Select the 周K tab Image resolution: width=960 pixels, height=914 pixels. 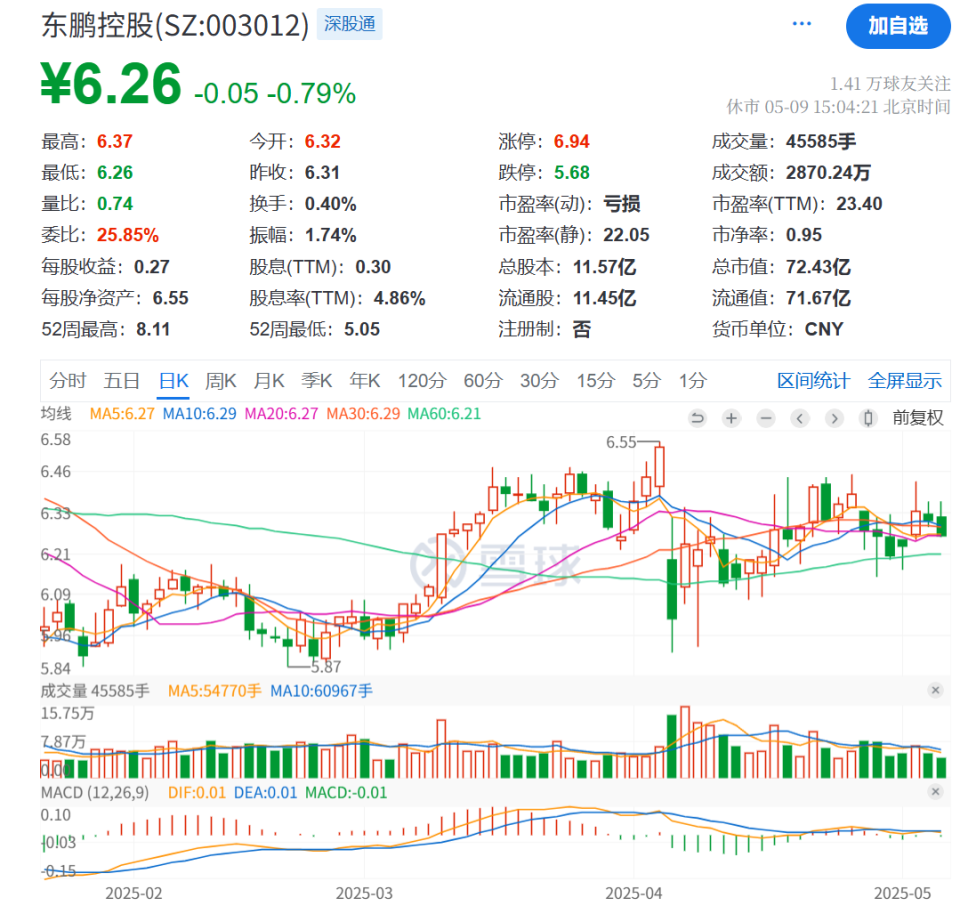pyautogui.click(x=220, y=381)
